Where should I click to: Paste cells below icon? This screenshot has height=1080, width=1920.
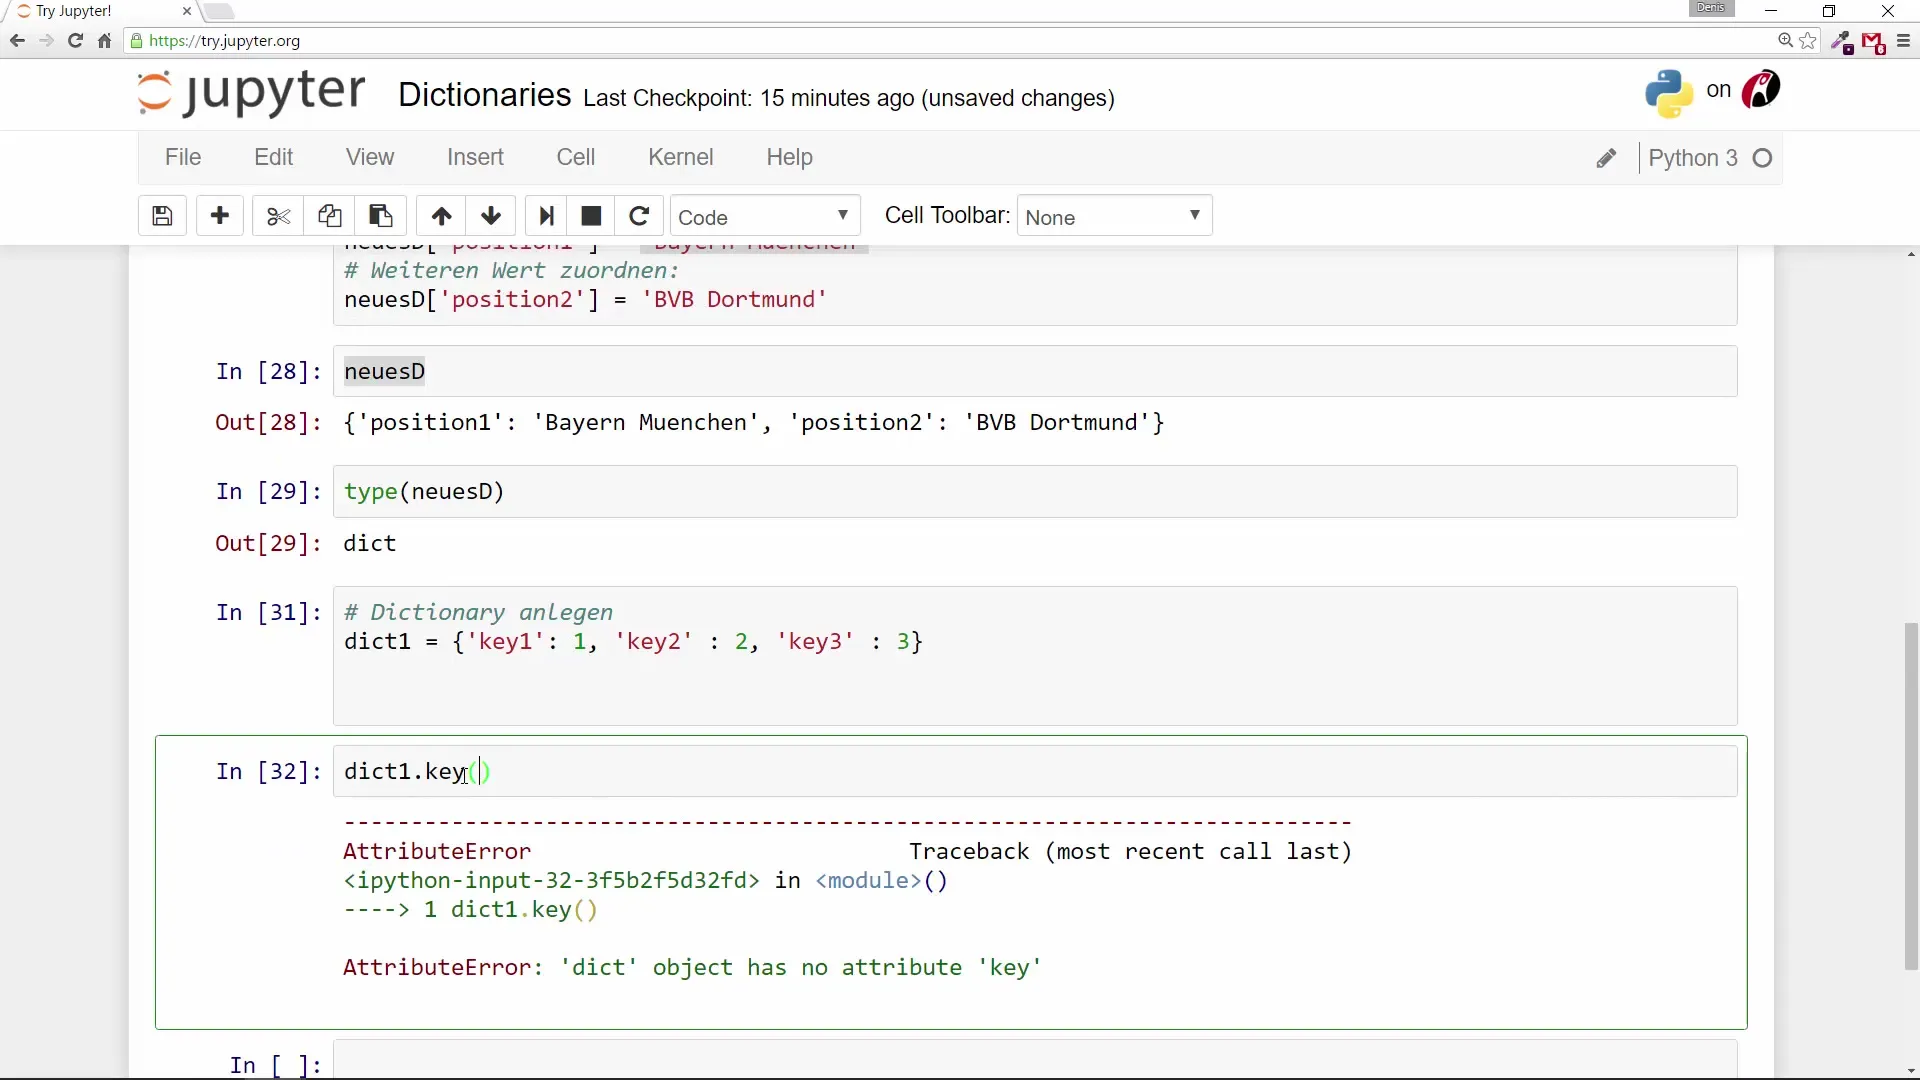(381, 216)
